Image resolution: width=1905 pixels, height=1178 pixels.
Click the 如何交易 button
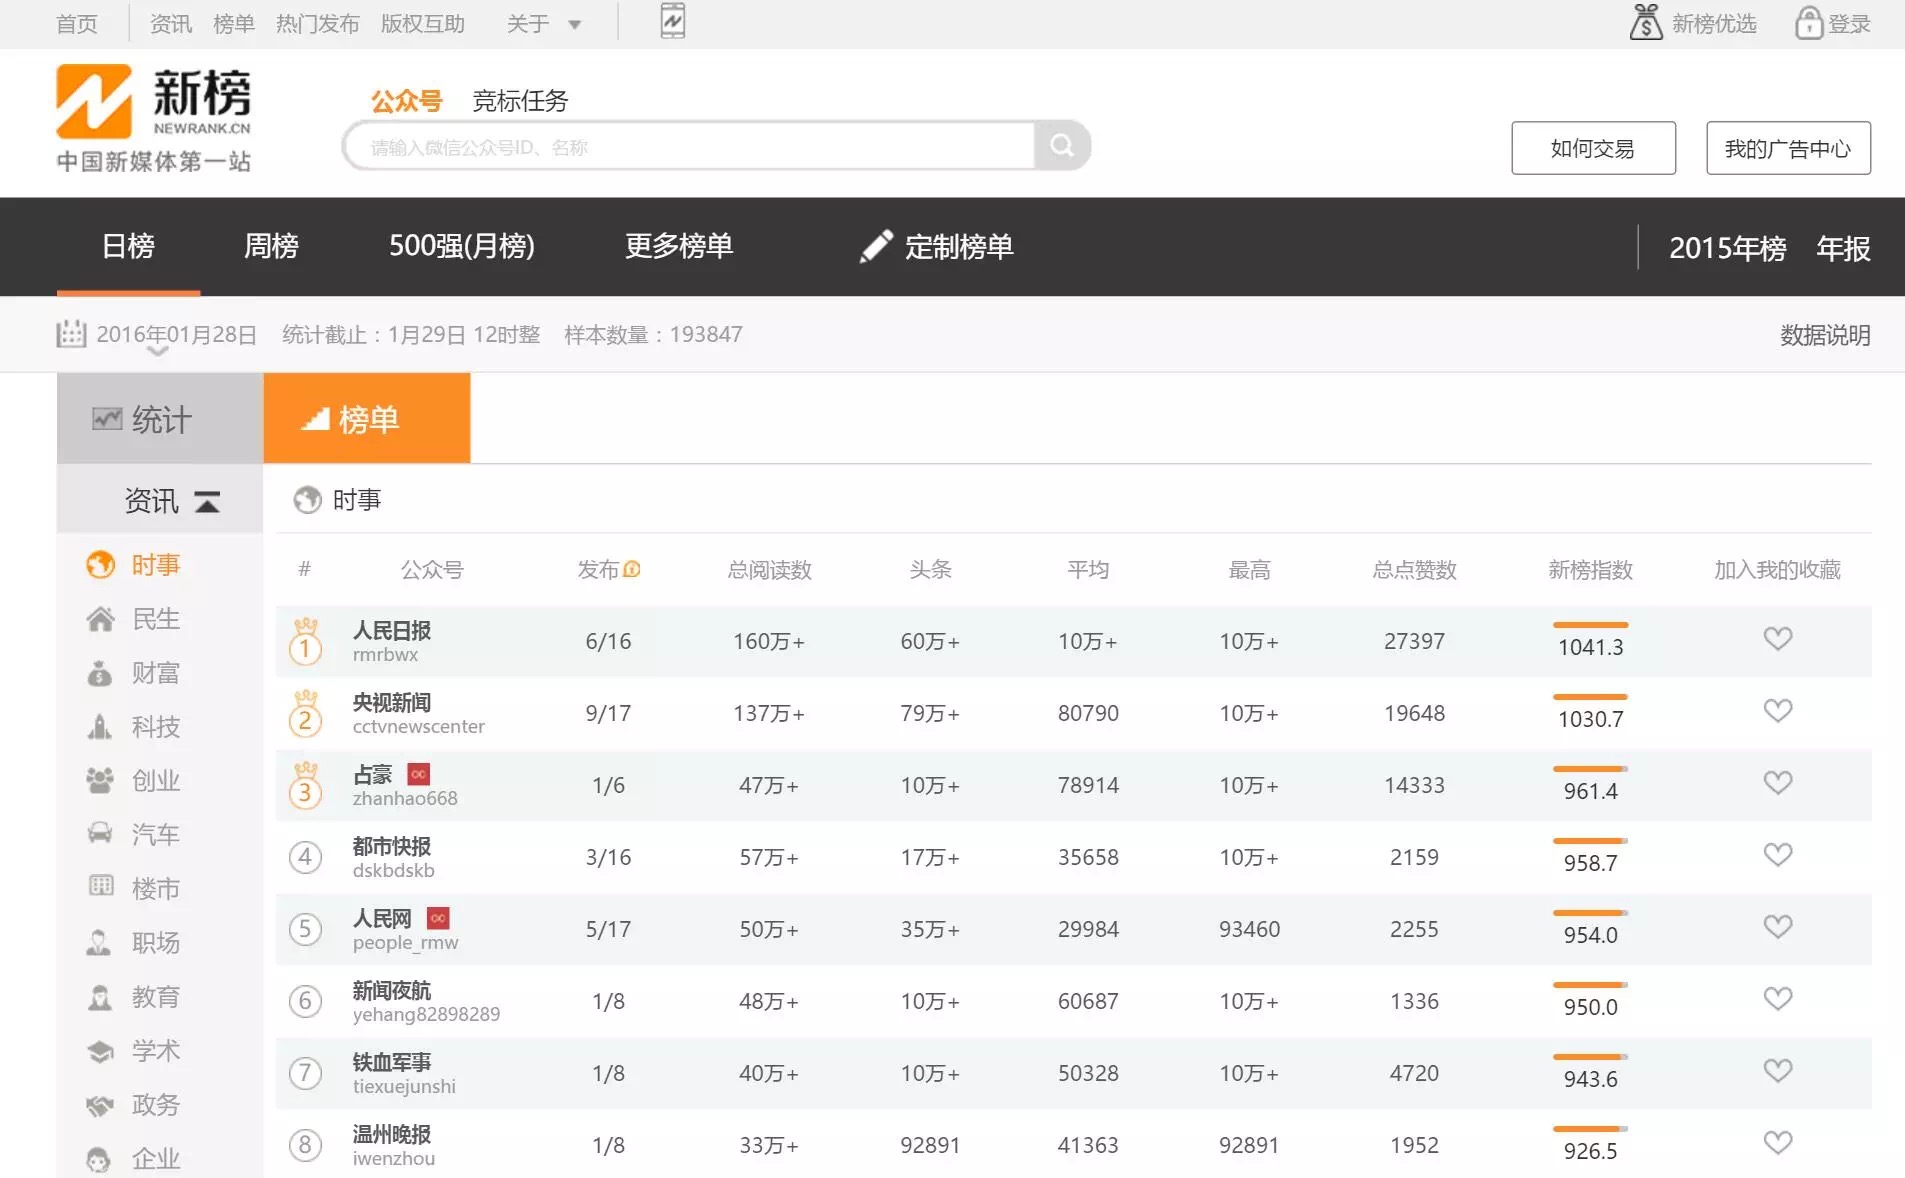pyautogui.click(x=1593, y=148)
